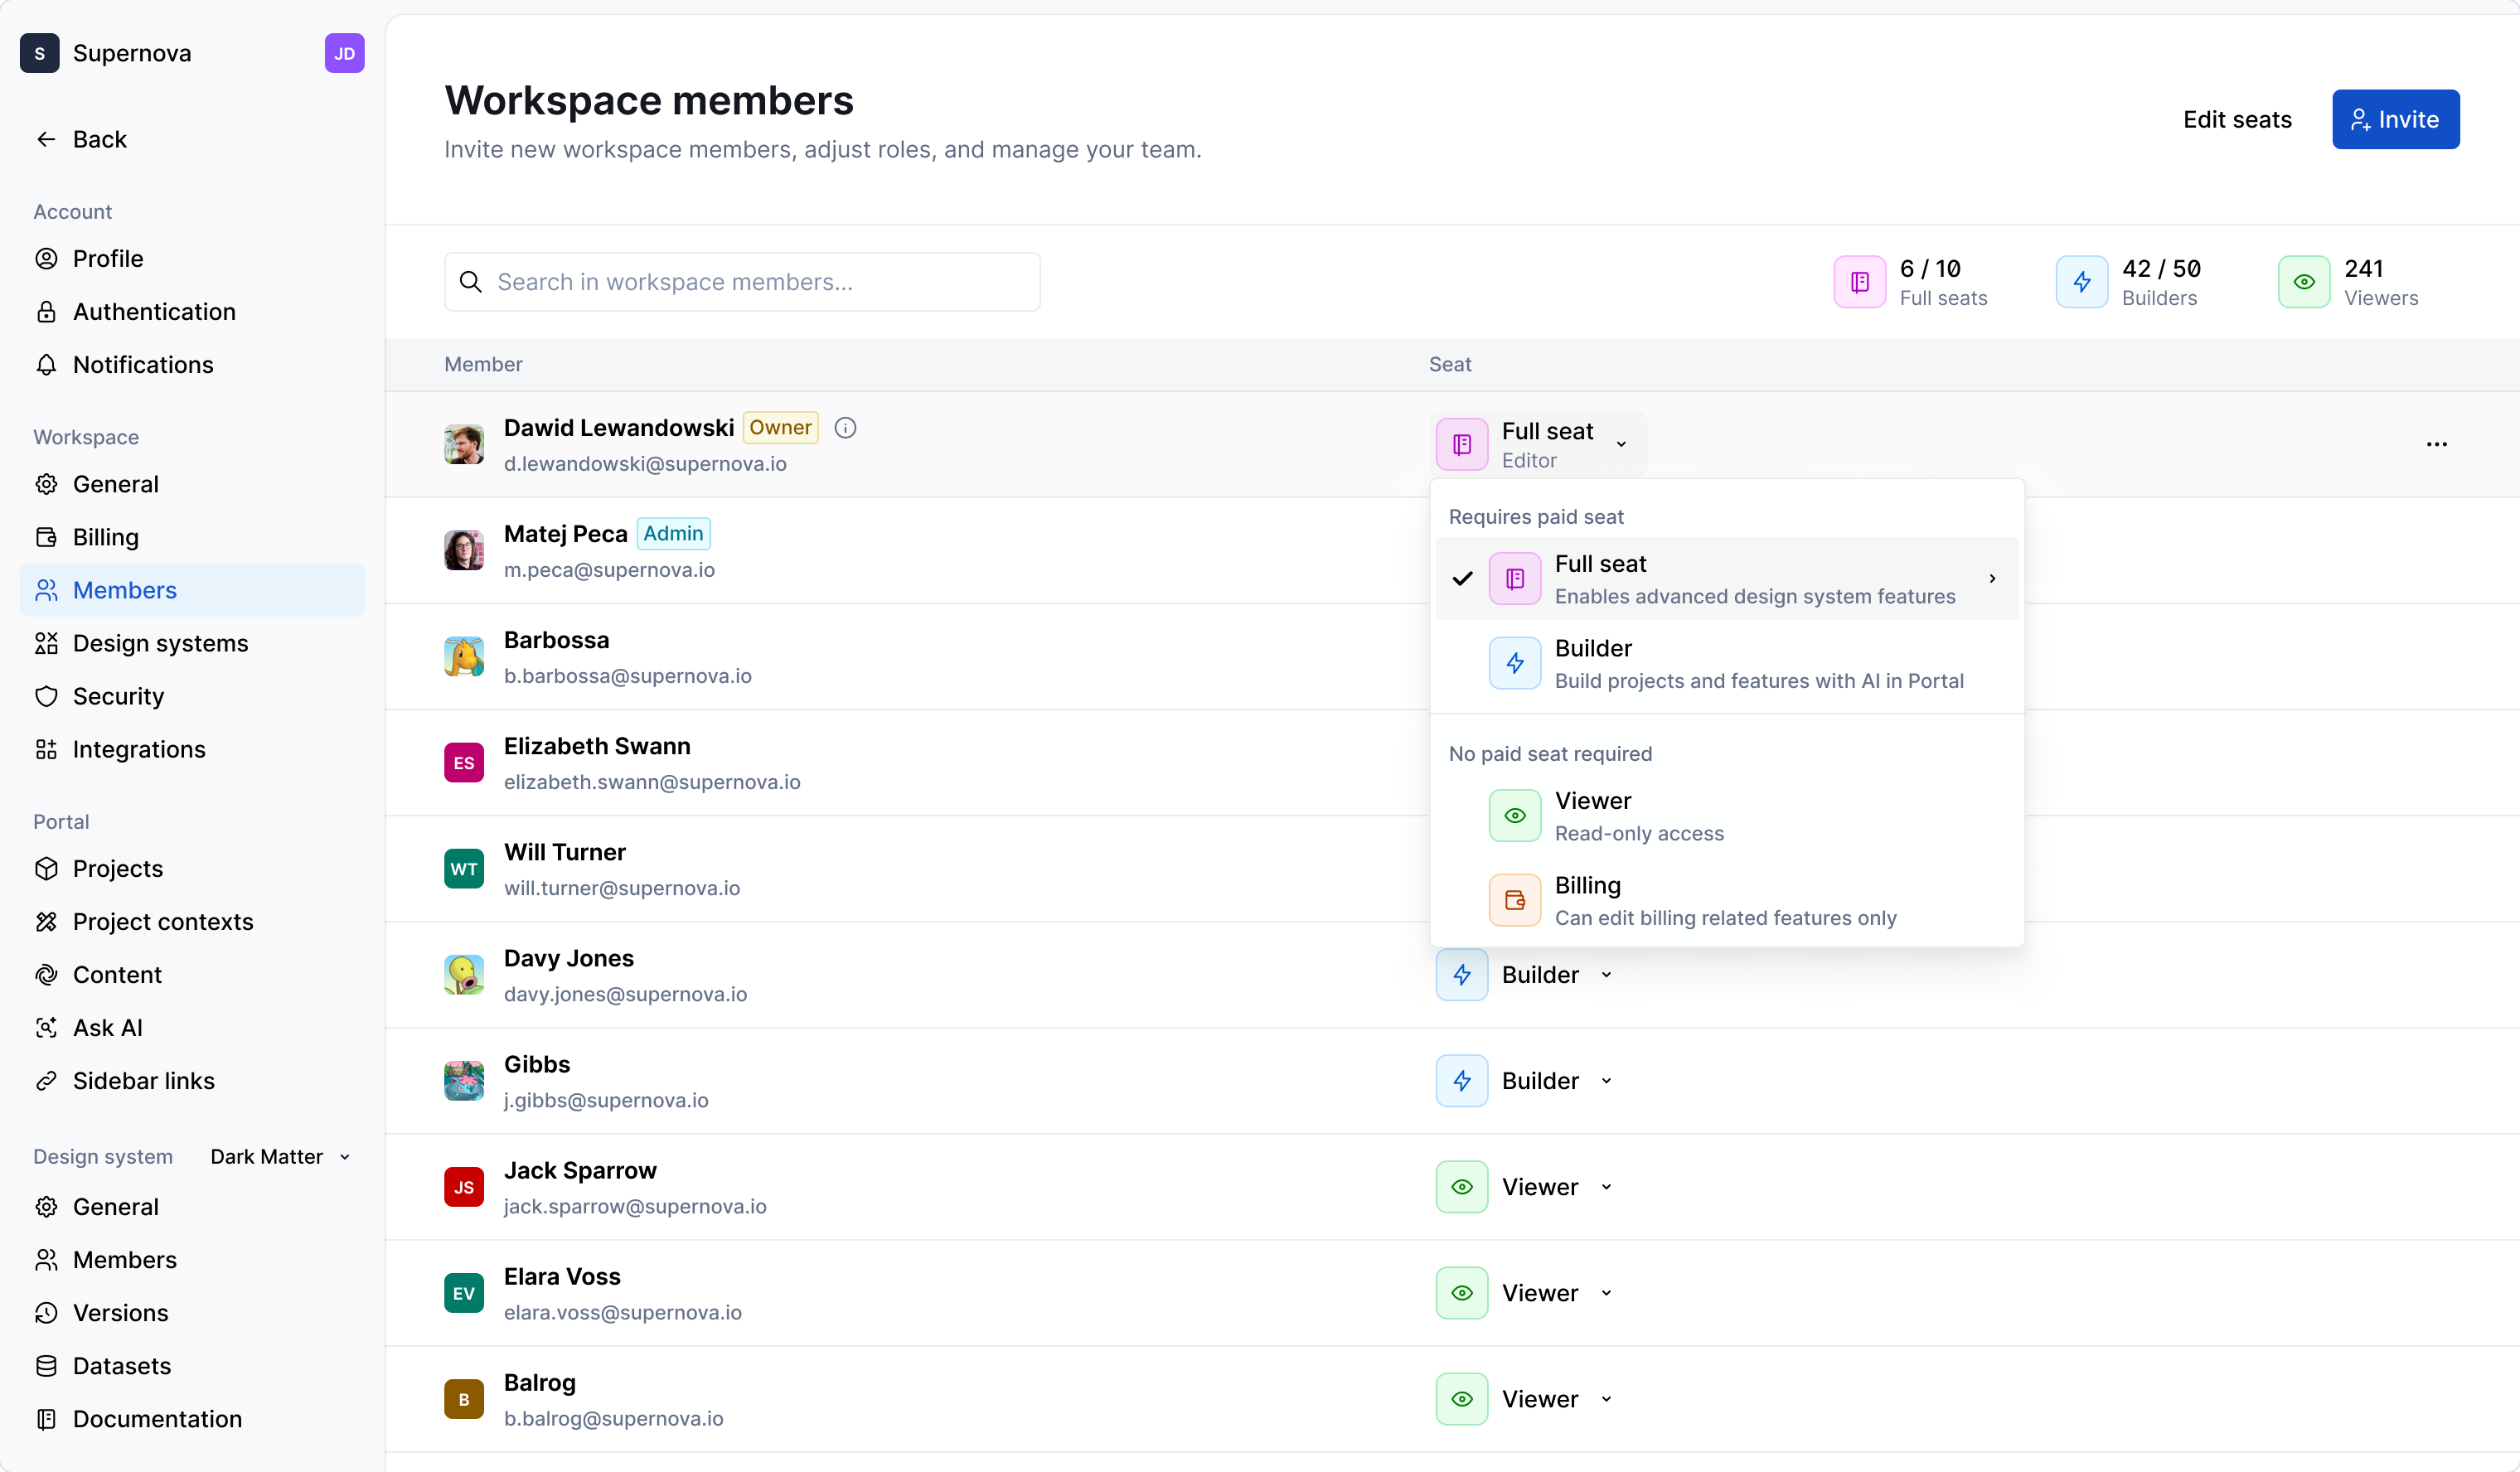Click the Design systems sidebar icon
Screen dimensions: 2520x1472
pos(46,643)
